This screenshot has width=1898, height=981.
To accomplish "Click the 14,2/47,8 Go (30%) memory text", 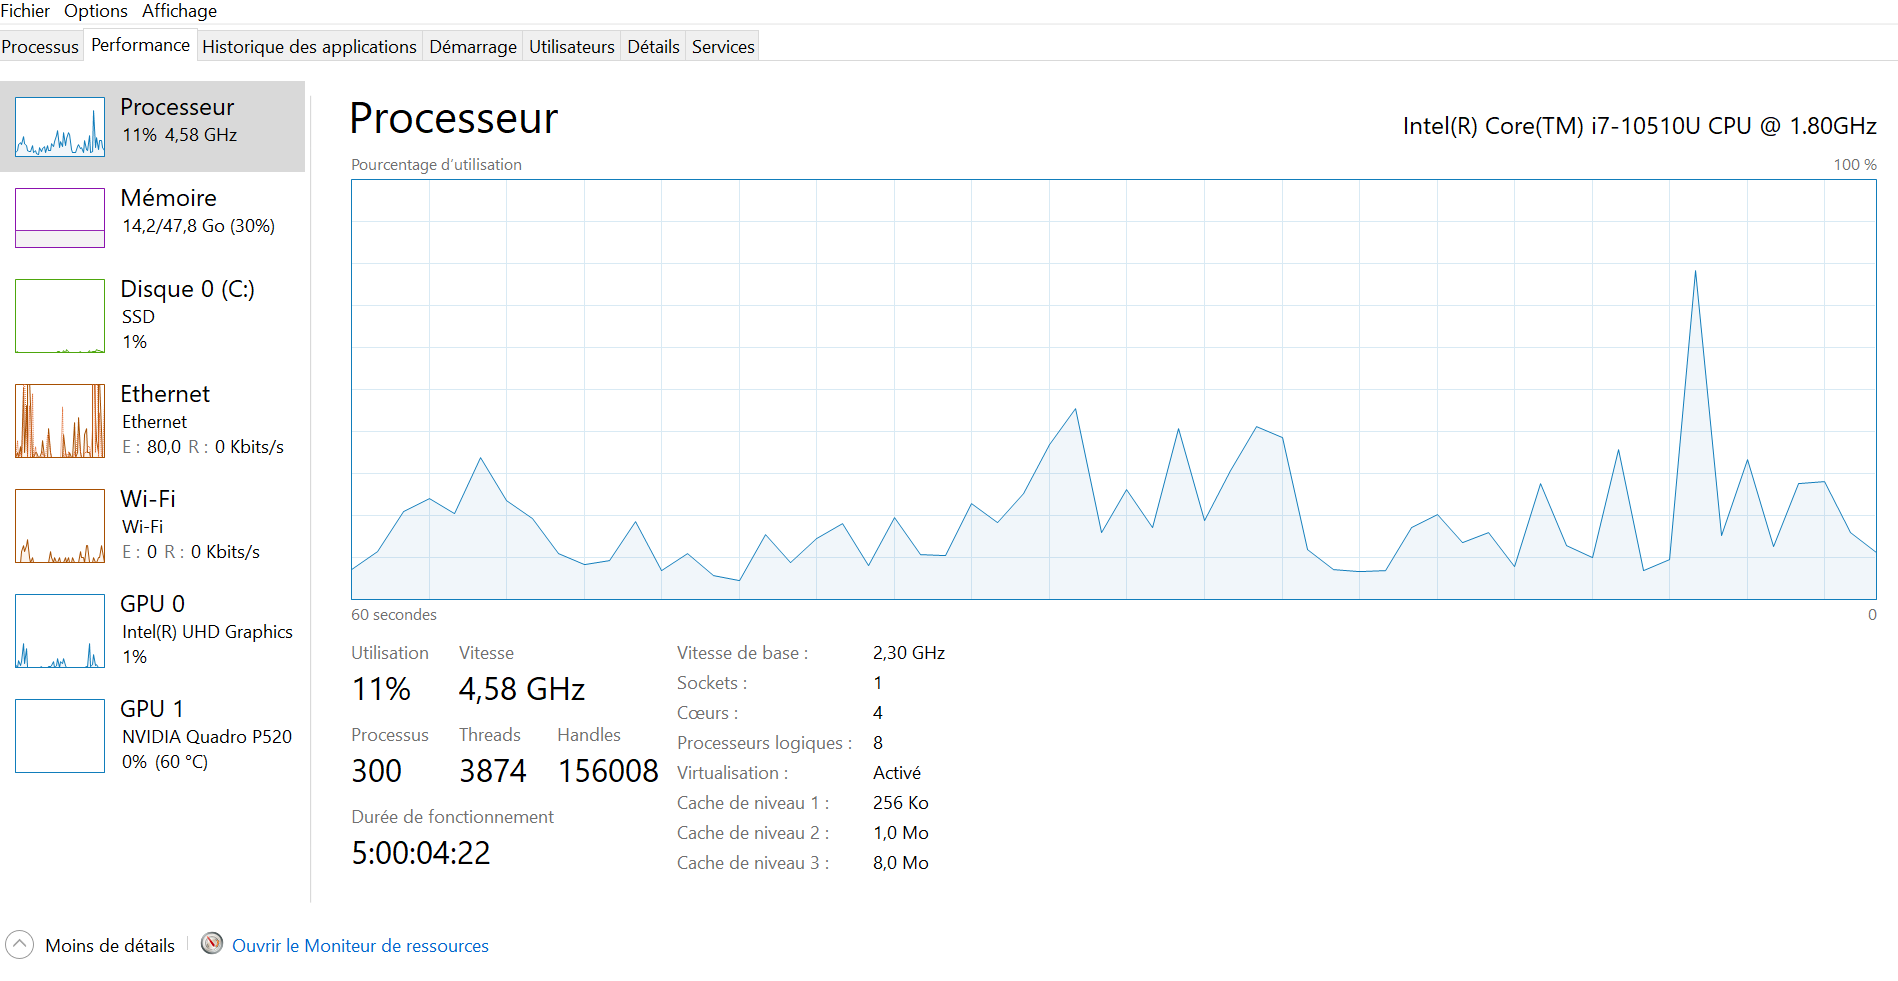I will pos(198,226).
